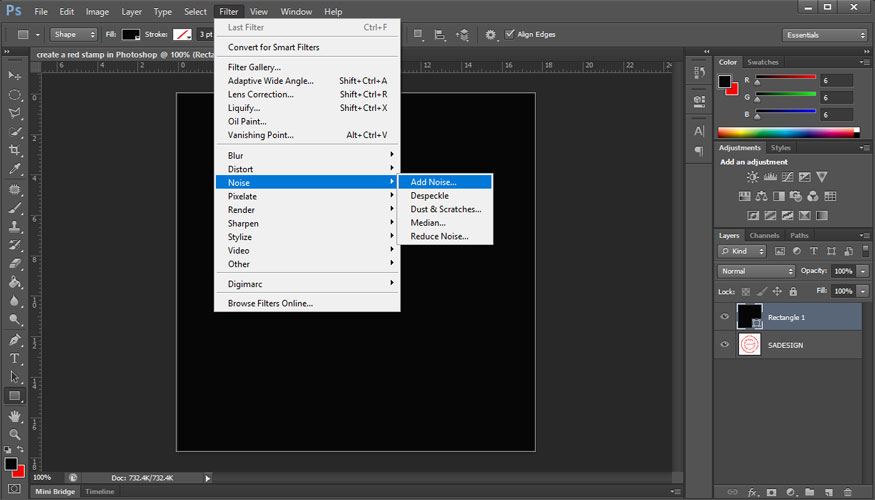875x500 pixels.
Task: Open the Mini Bridge panel
Action: (56, 492)
